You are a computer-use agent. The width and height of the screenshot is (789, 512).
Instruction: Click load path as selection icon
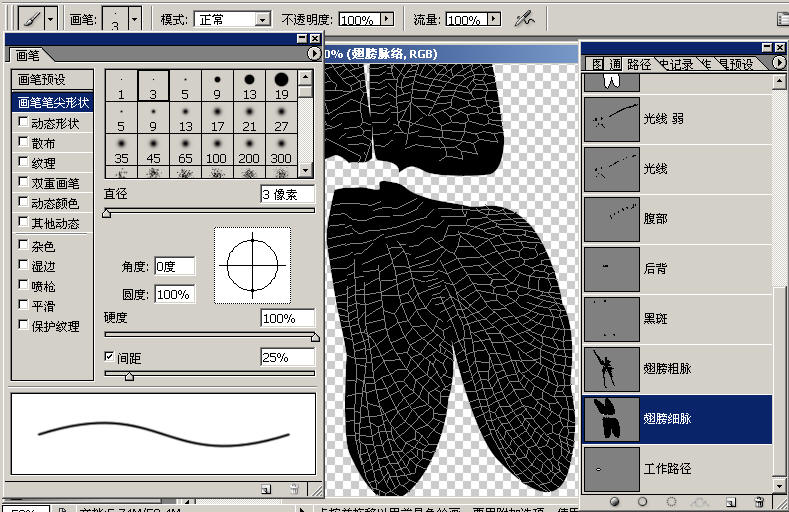pyautogui.click(x=671, y=501)
